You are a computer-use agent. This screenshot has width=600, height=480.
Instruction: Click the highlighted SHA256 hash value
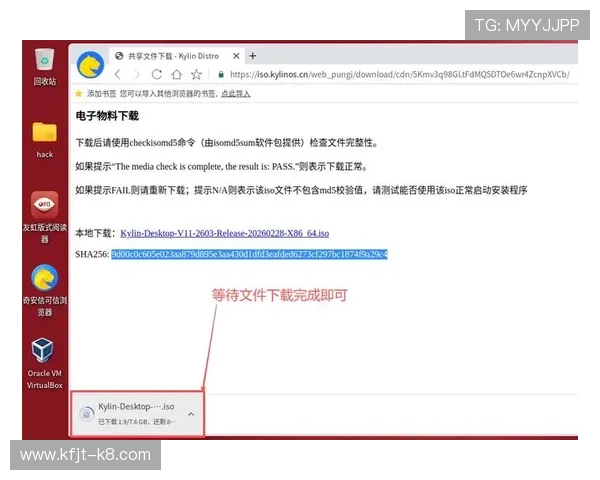click(x=249, y=254)
